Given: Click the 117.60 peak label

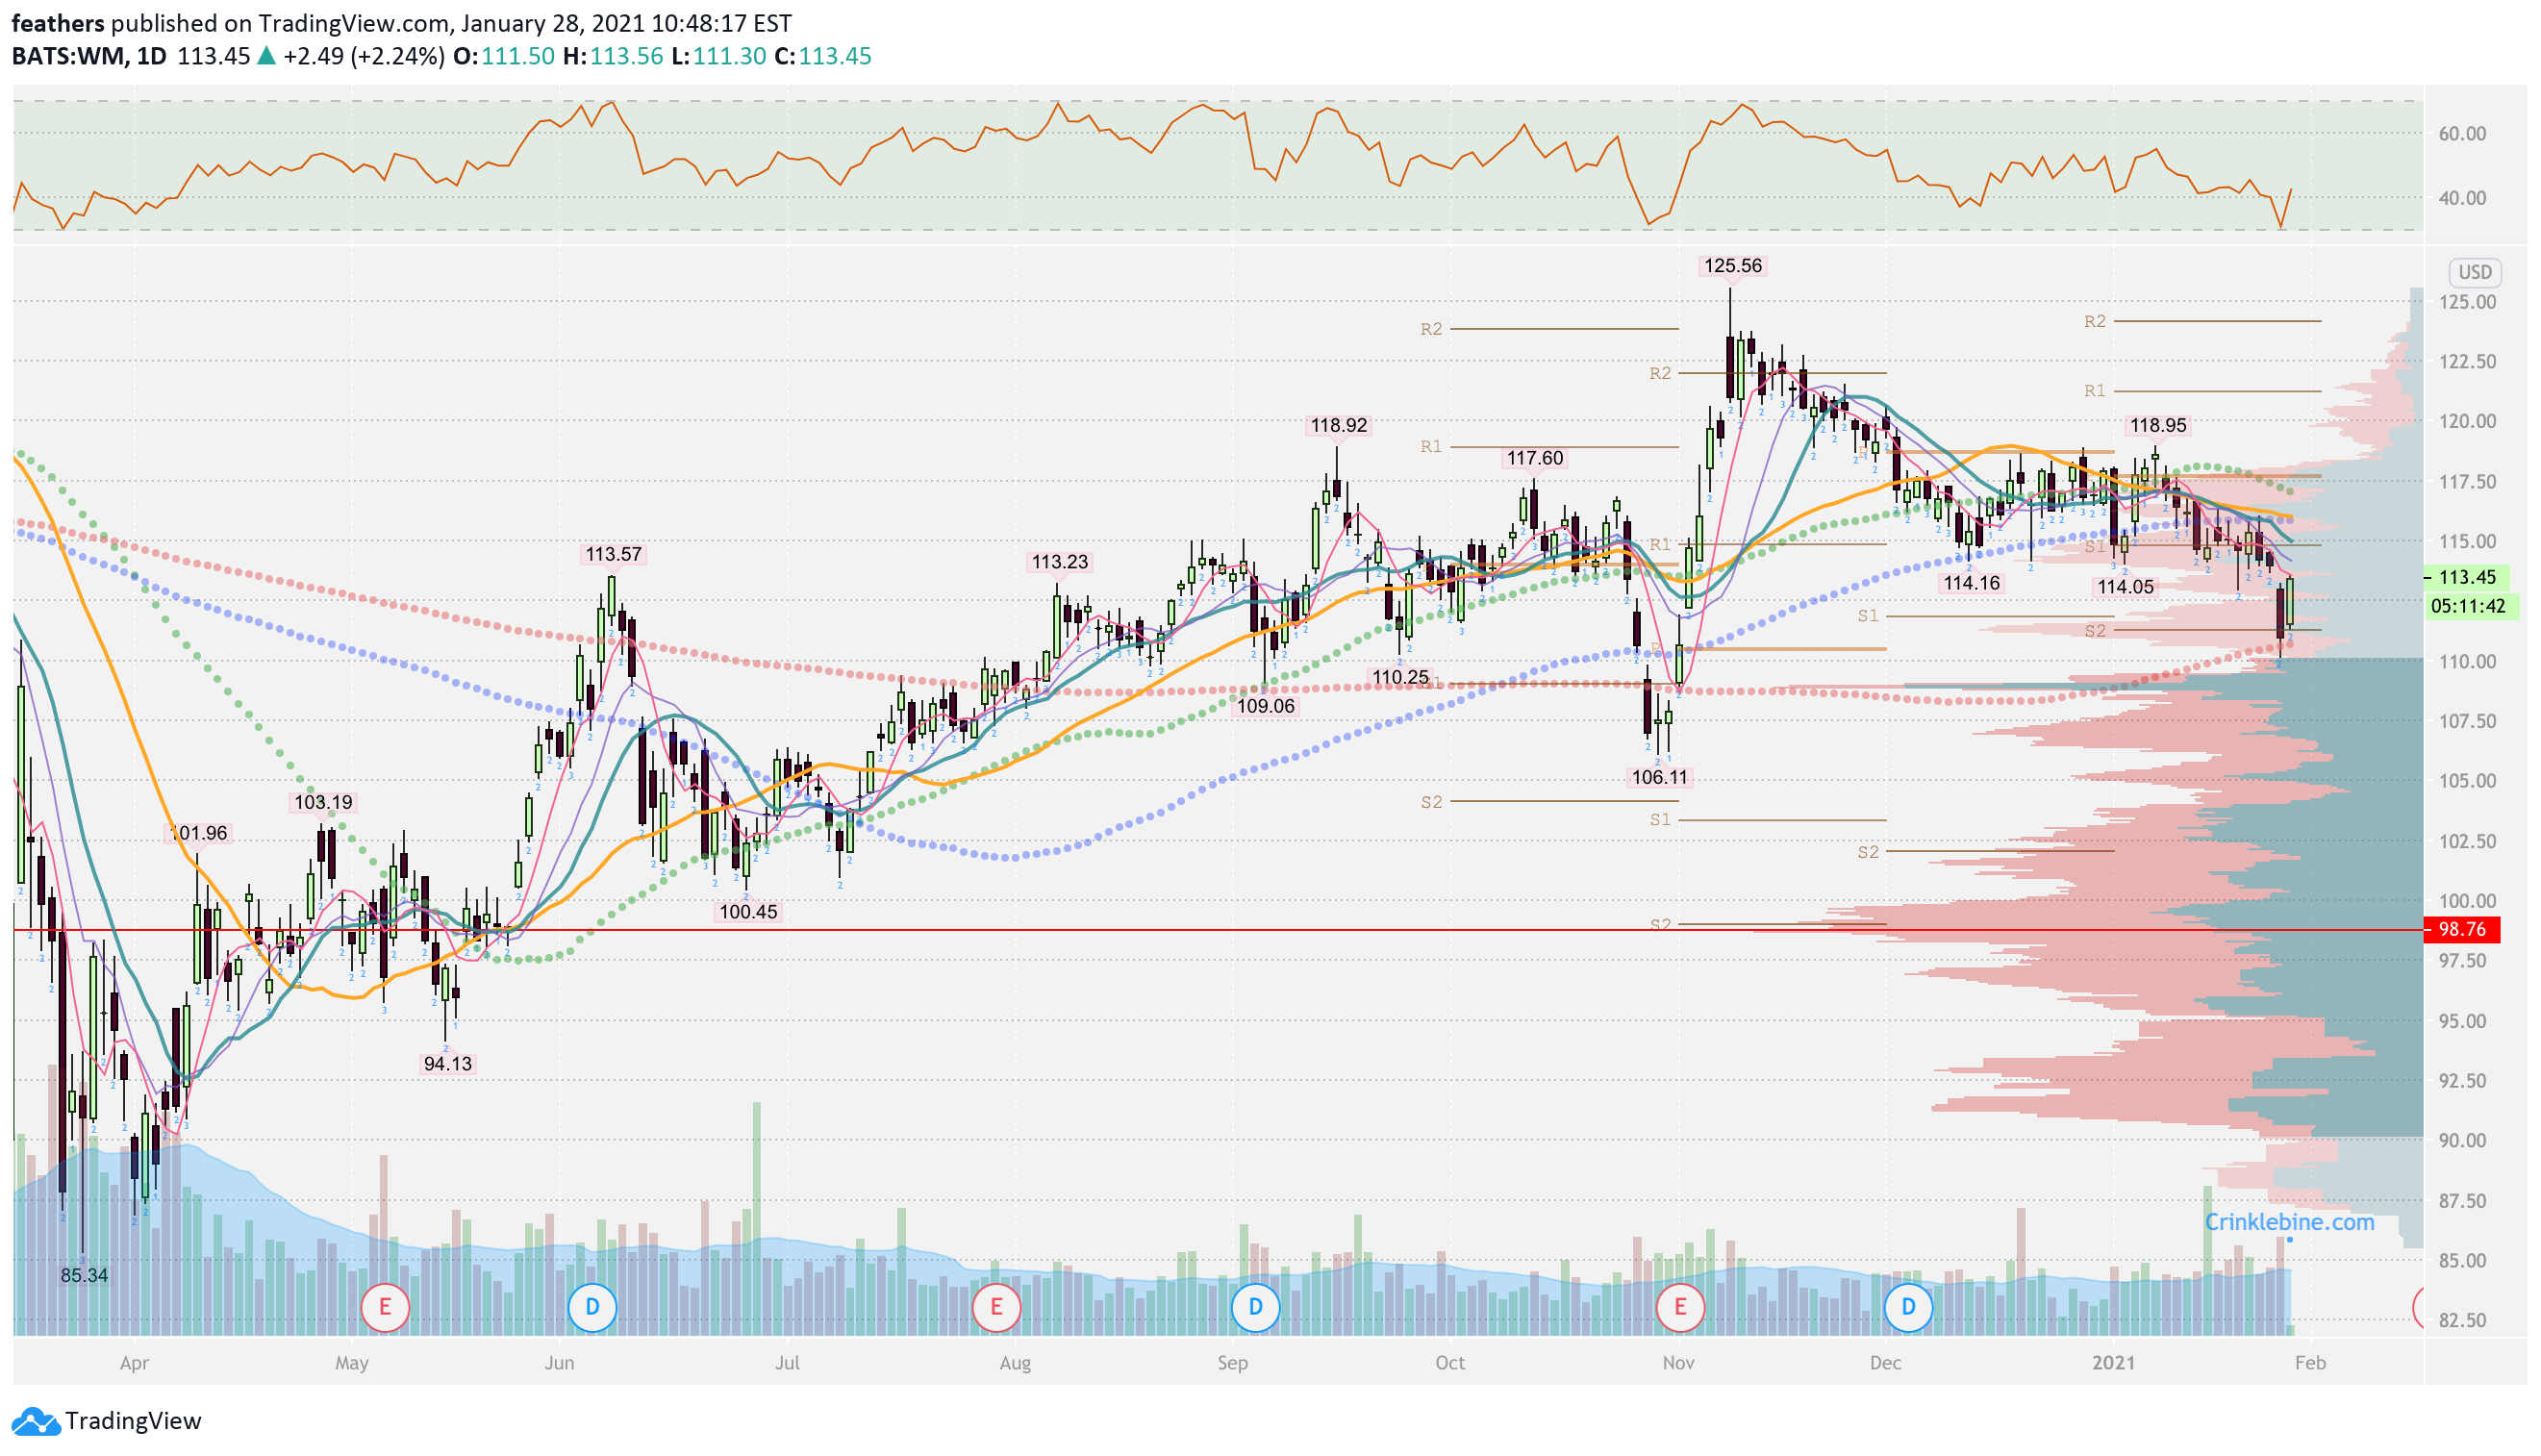Looking at the screenshot, I should pos(1535,459).
